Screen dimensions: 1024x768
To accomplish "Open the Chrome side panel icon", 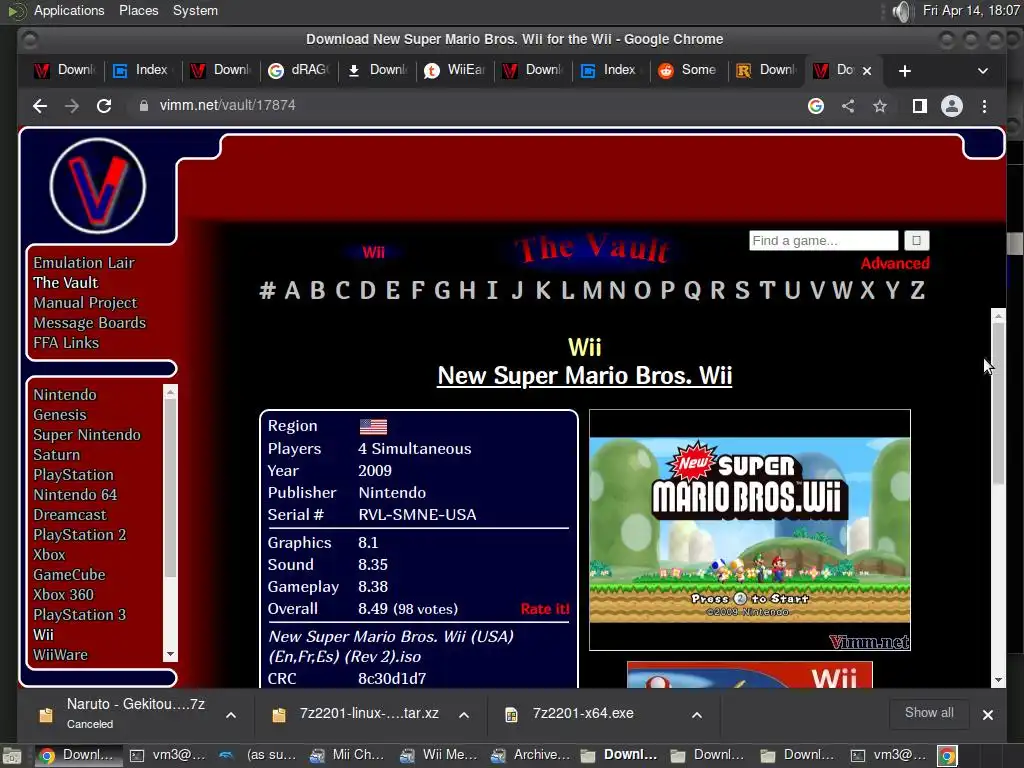I will point(920,106).
